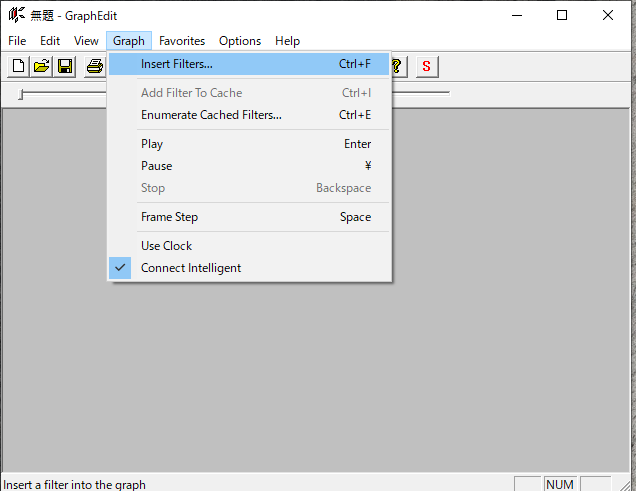636x491 pixels.
Task: Close the open Graph menu
Action: 129,41
